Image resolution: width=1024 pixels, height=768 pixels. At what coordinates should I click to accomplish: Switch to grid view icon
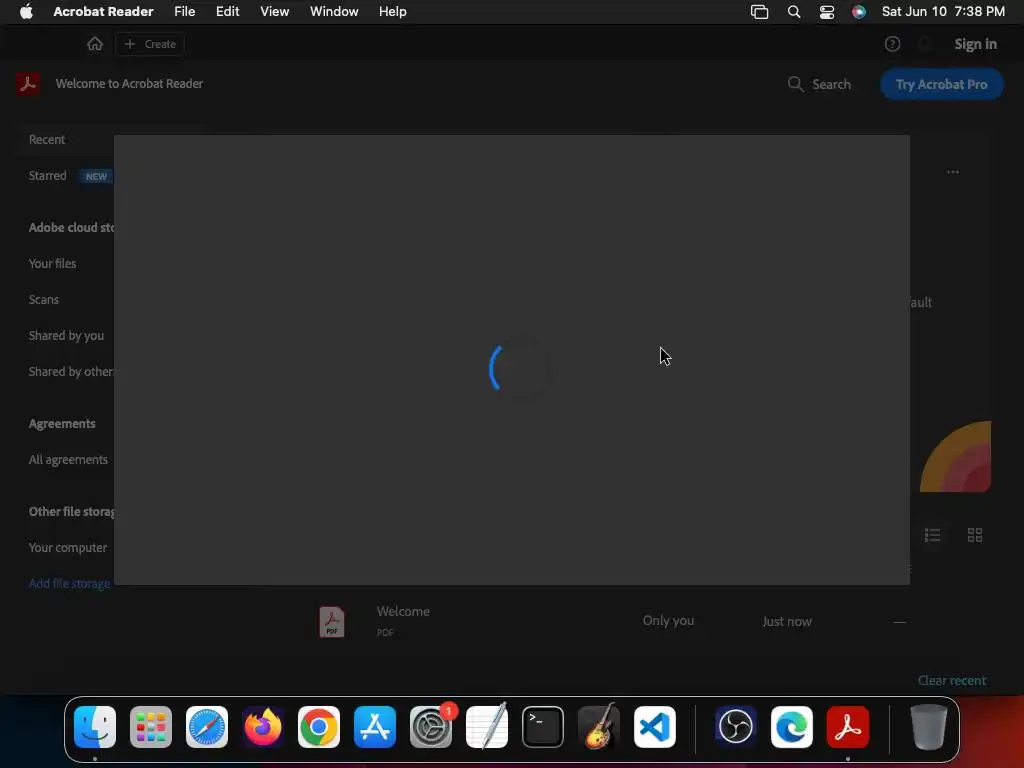coord(974,536)
